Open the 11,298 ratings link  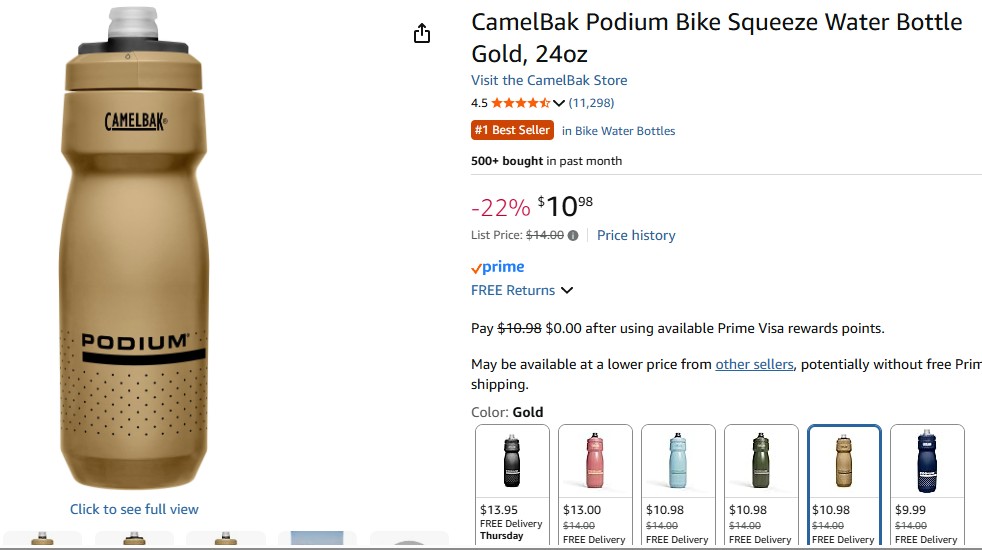(591, 103)
